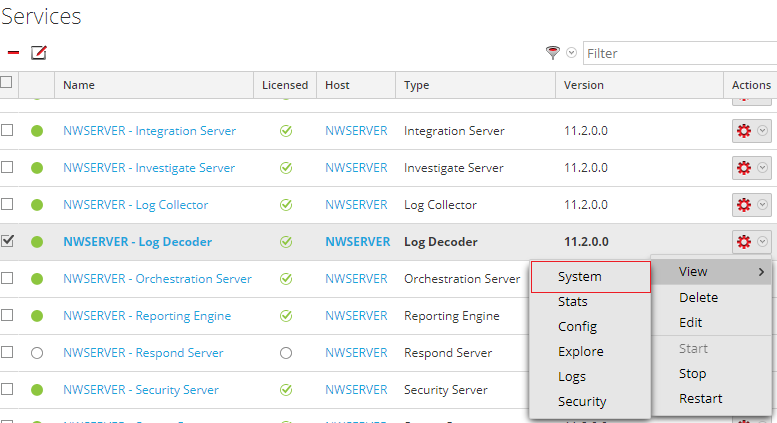Open the NWSERVER - Security Server link
The image size is (777, 423).
140,390
